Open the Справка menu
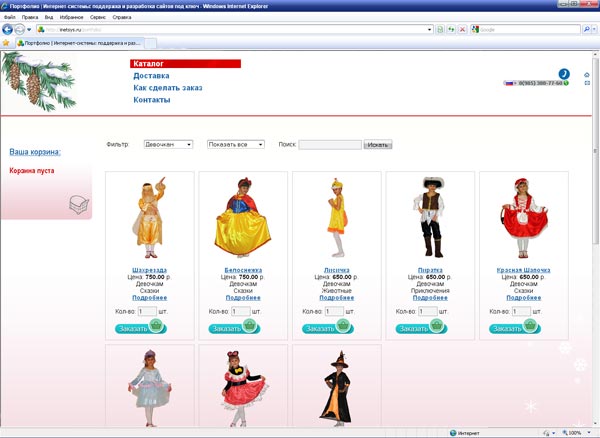This screenshot has width=600, height=438. (122, 17)
